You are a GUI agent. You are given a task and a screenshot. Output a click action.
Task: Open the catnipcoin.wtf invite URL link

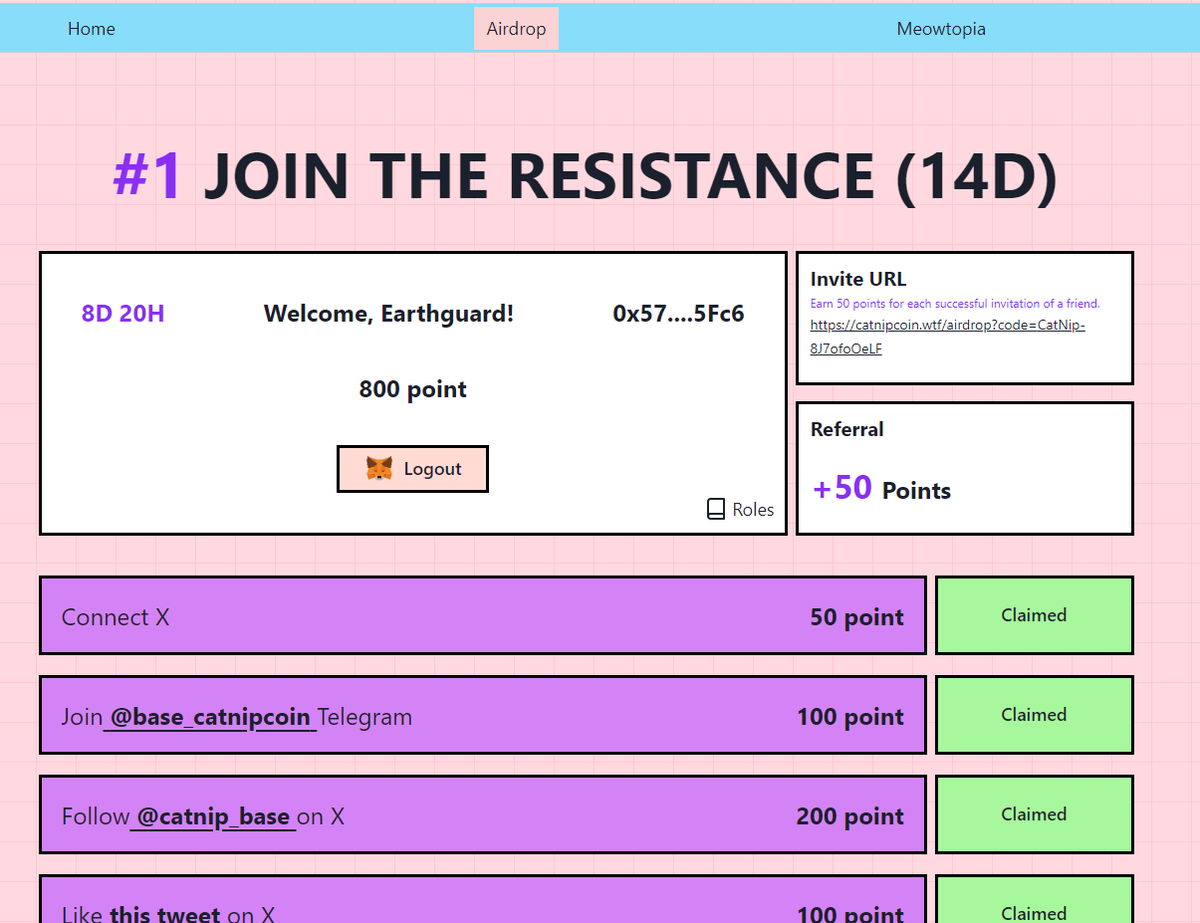tap(947, 337)
